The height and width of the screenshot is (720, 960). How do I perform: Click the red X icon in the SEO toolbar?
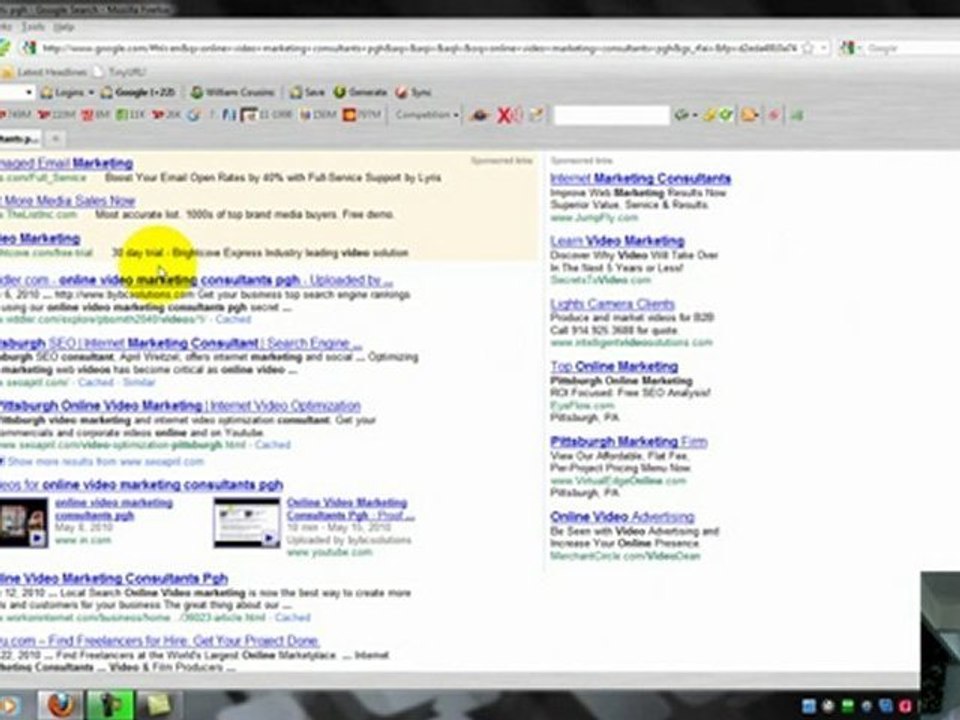pyautogui.click(x=506, y=114)
